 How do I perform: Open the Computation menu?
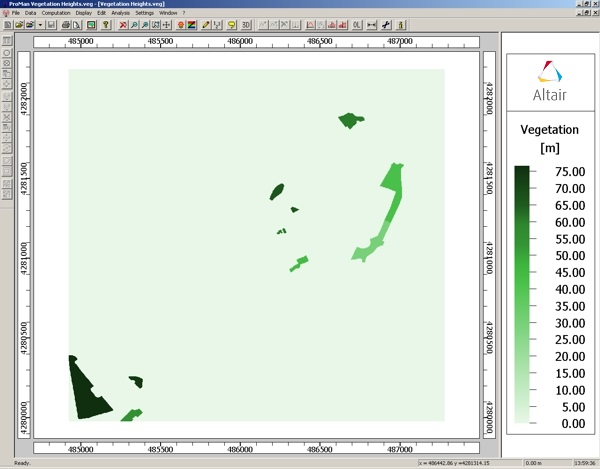[56, 13]
